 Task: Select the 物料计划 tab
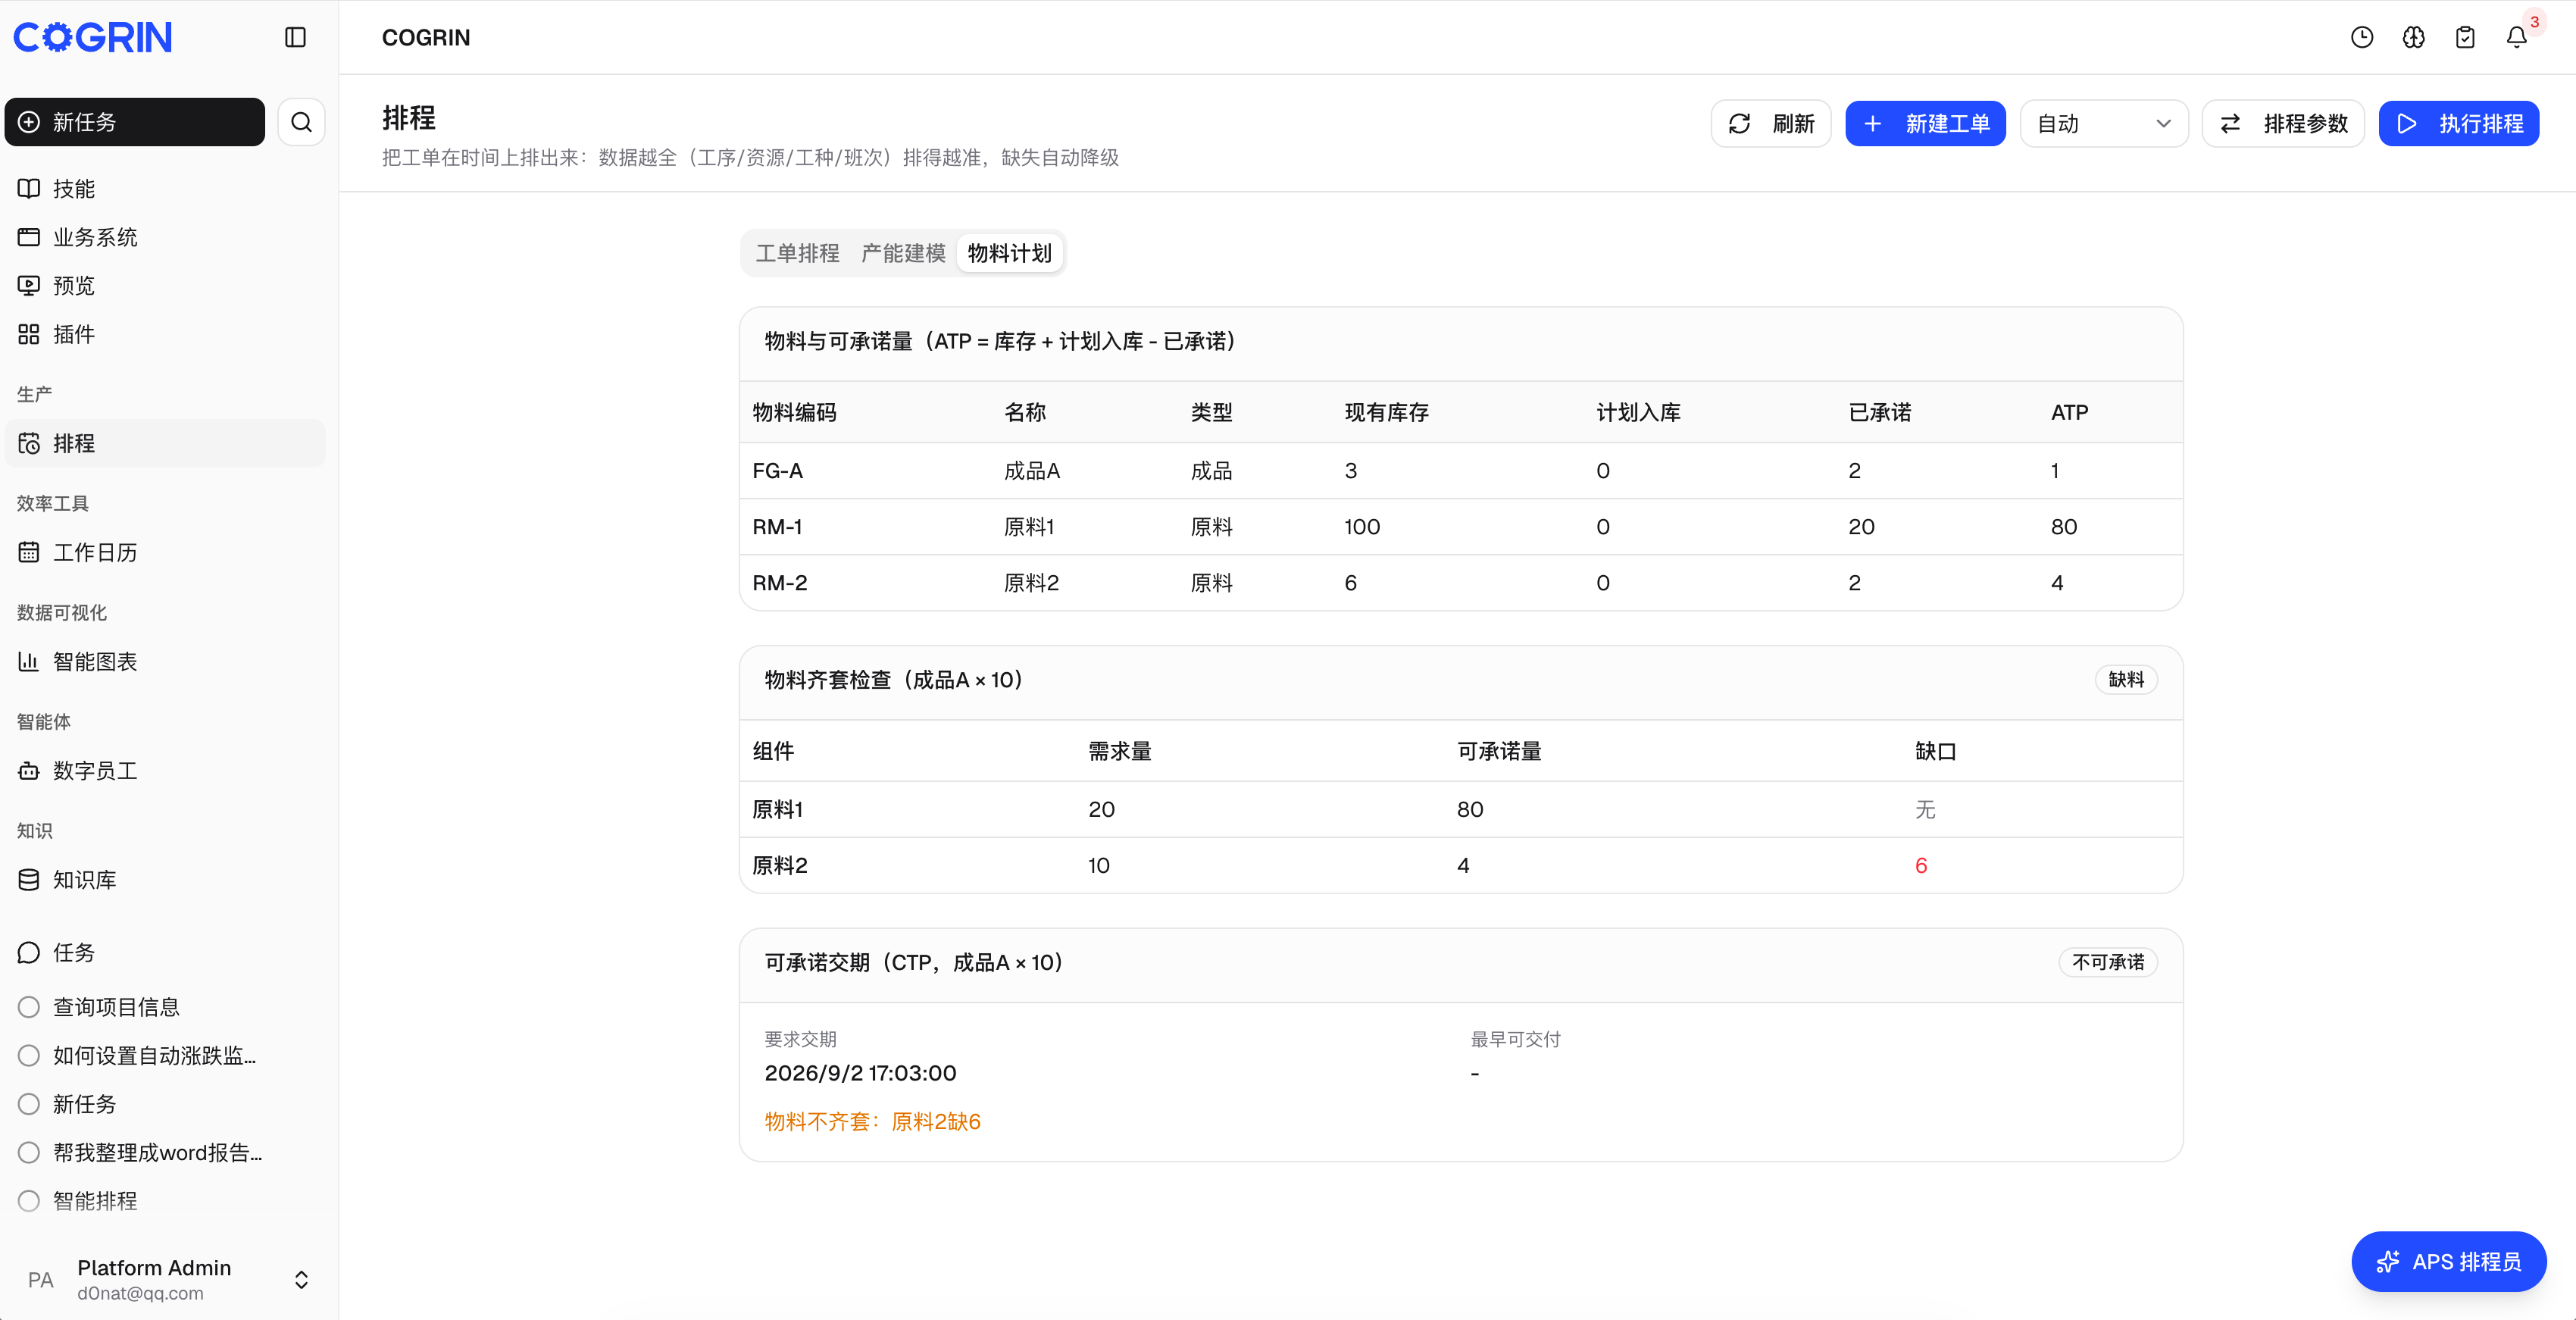(1009, 254)
